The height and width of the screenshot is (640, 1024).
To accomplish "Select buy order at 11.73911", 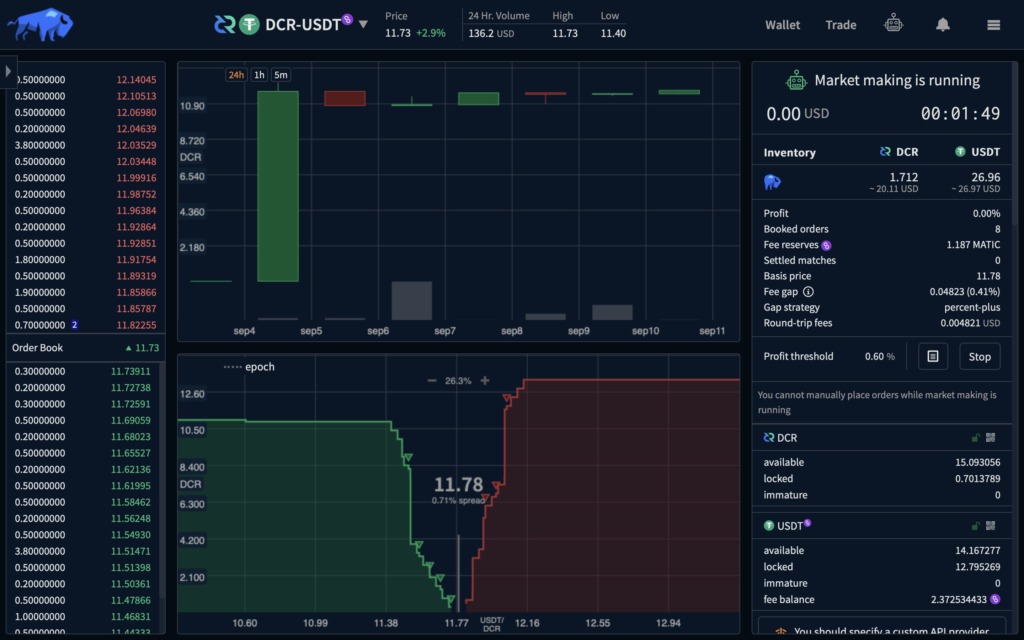I will pos(85,371).
